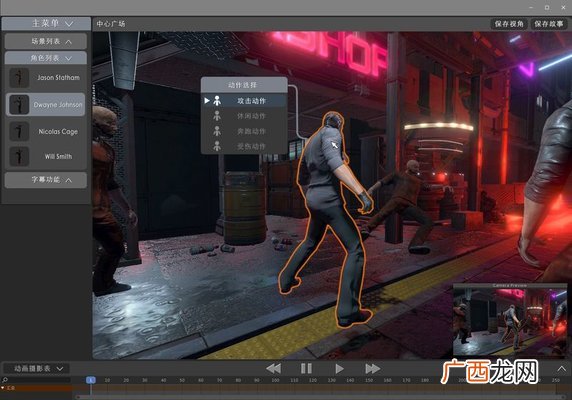Click the search magnifier icon in timeline

pyautogui.click(x=5, y=380)
